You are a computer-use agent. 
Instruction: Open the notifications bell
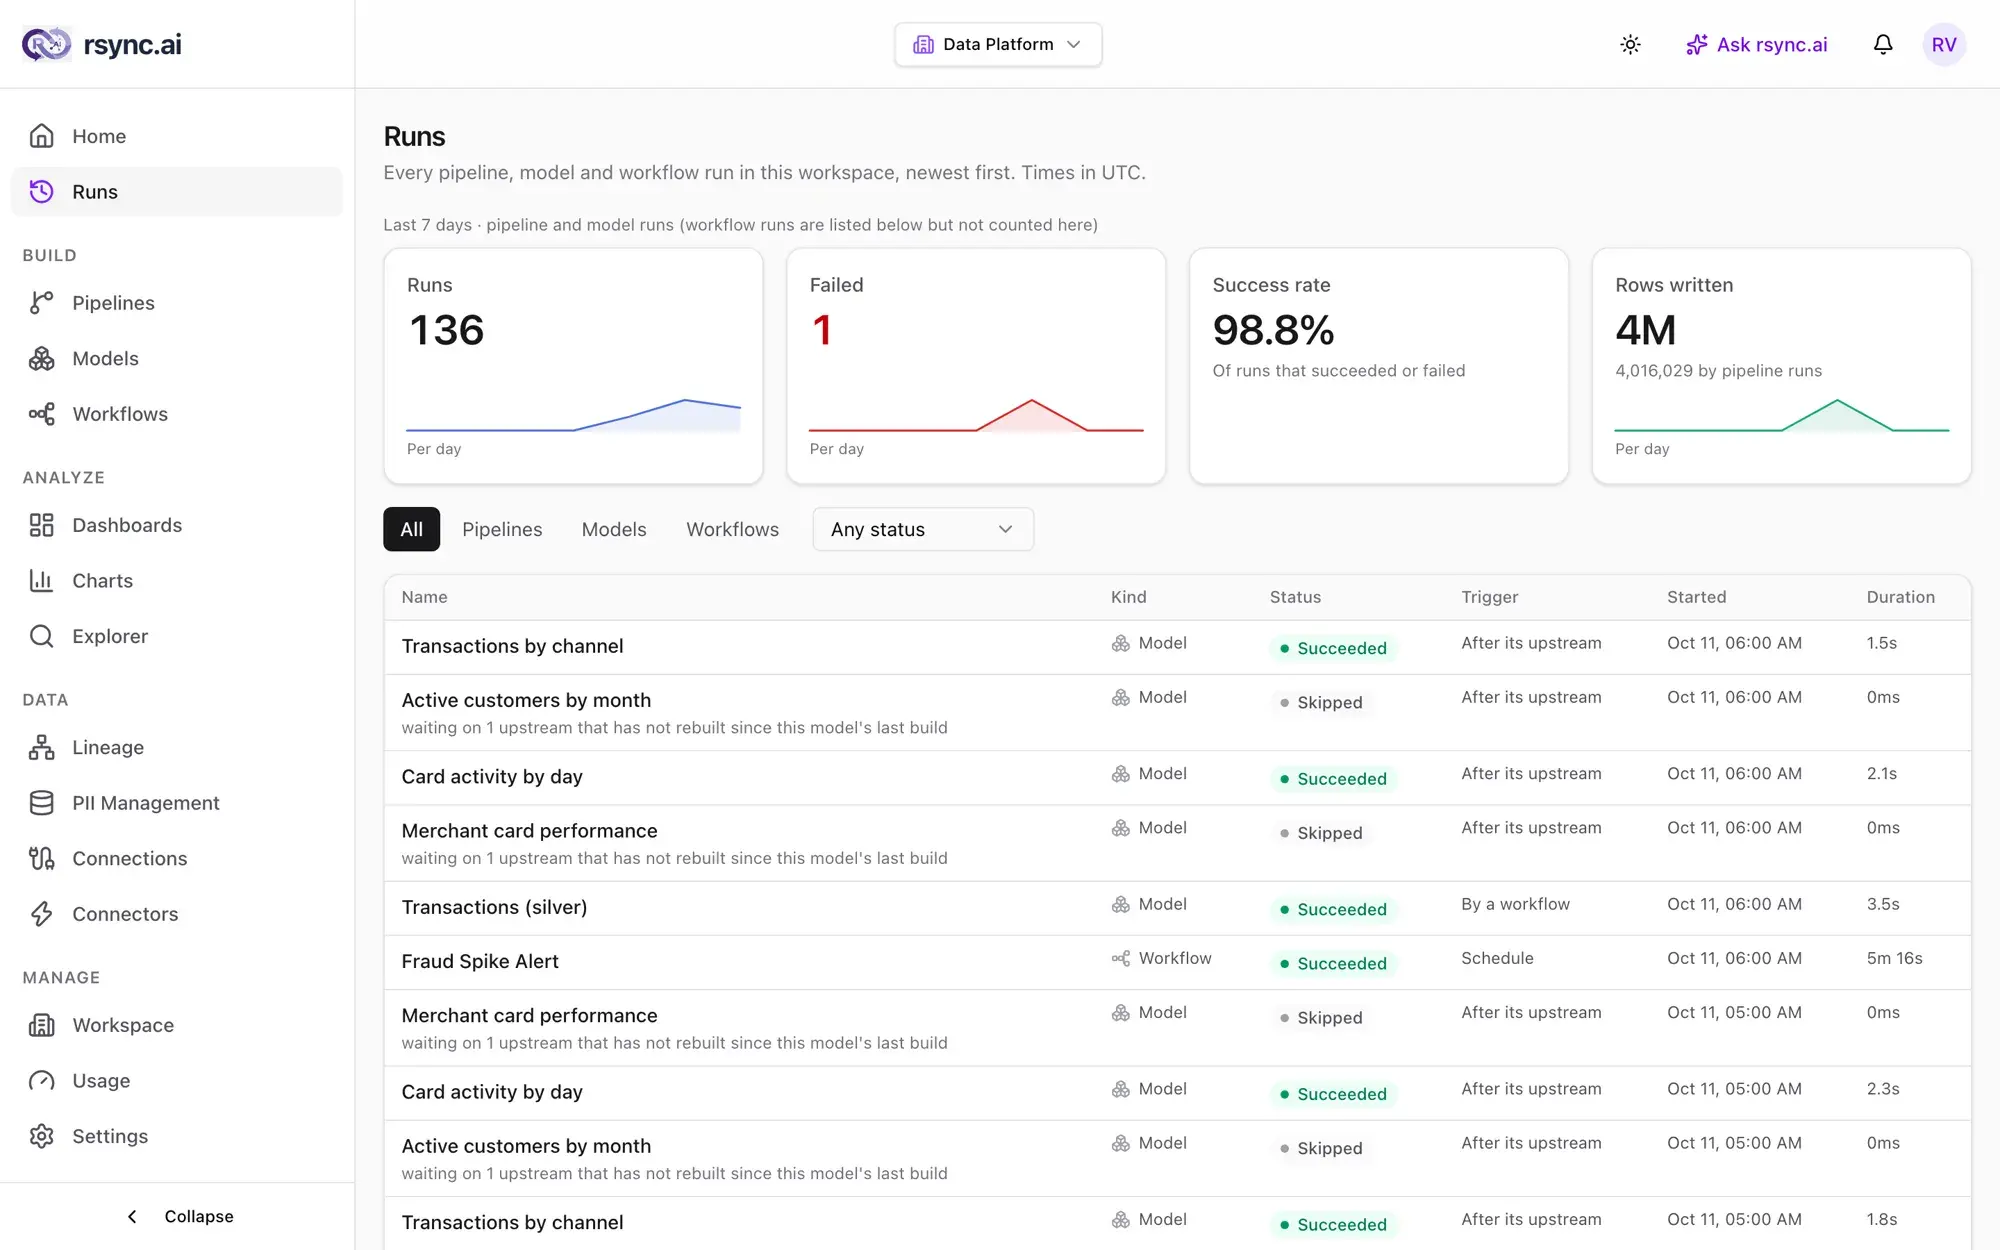pyautogui.click(x=1883, y=44)
